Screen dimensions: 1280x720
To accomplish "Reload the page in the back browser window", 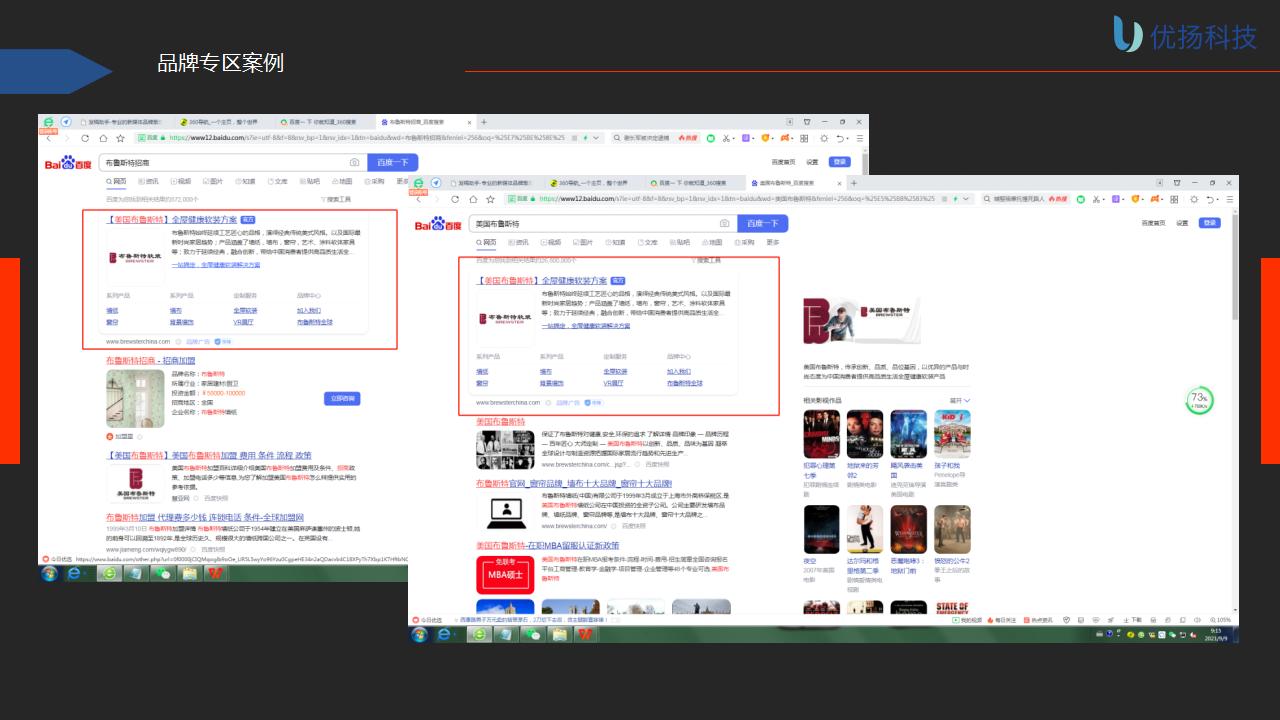I will (x=85, y=138).
